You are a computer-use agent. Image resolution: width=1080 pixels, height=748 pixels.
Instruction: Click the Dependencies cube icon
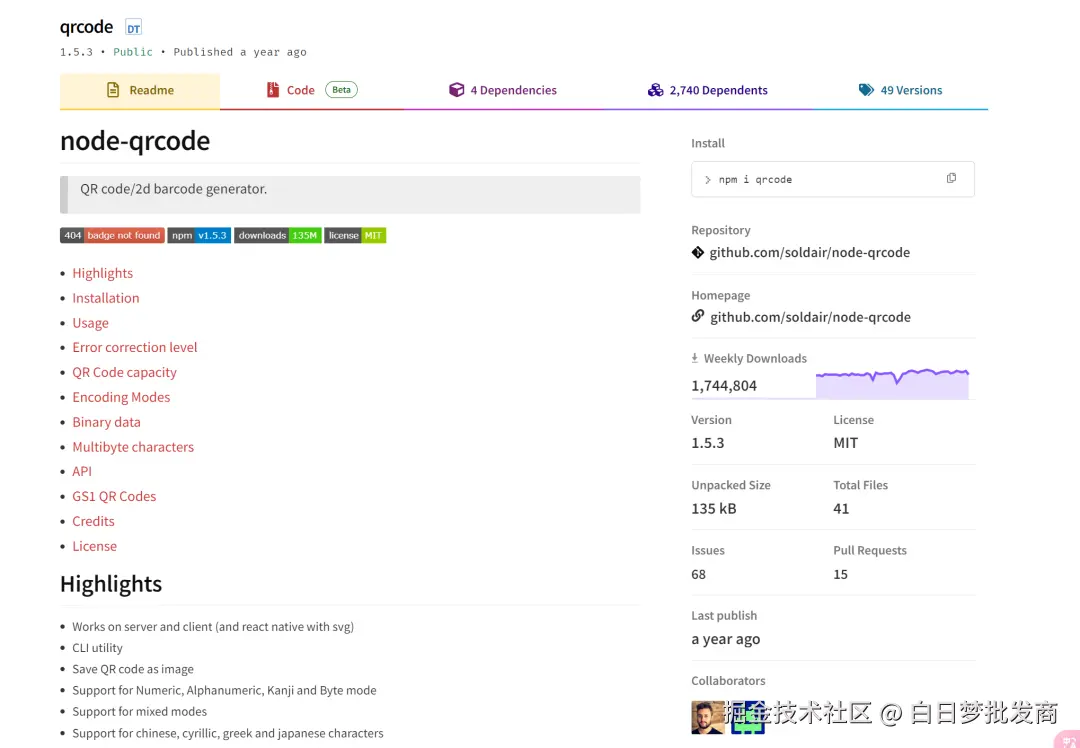point(456,90)
